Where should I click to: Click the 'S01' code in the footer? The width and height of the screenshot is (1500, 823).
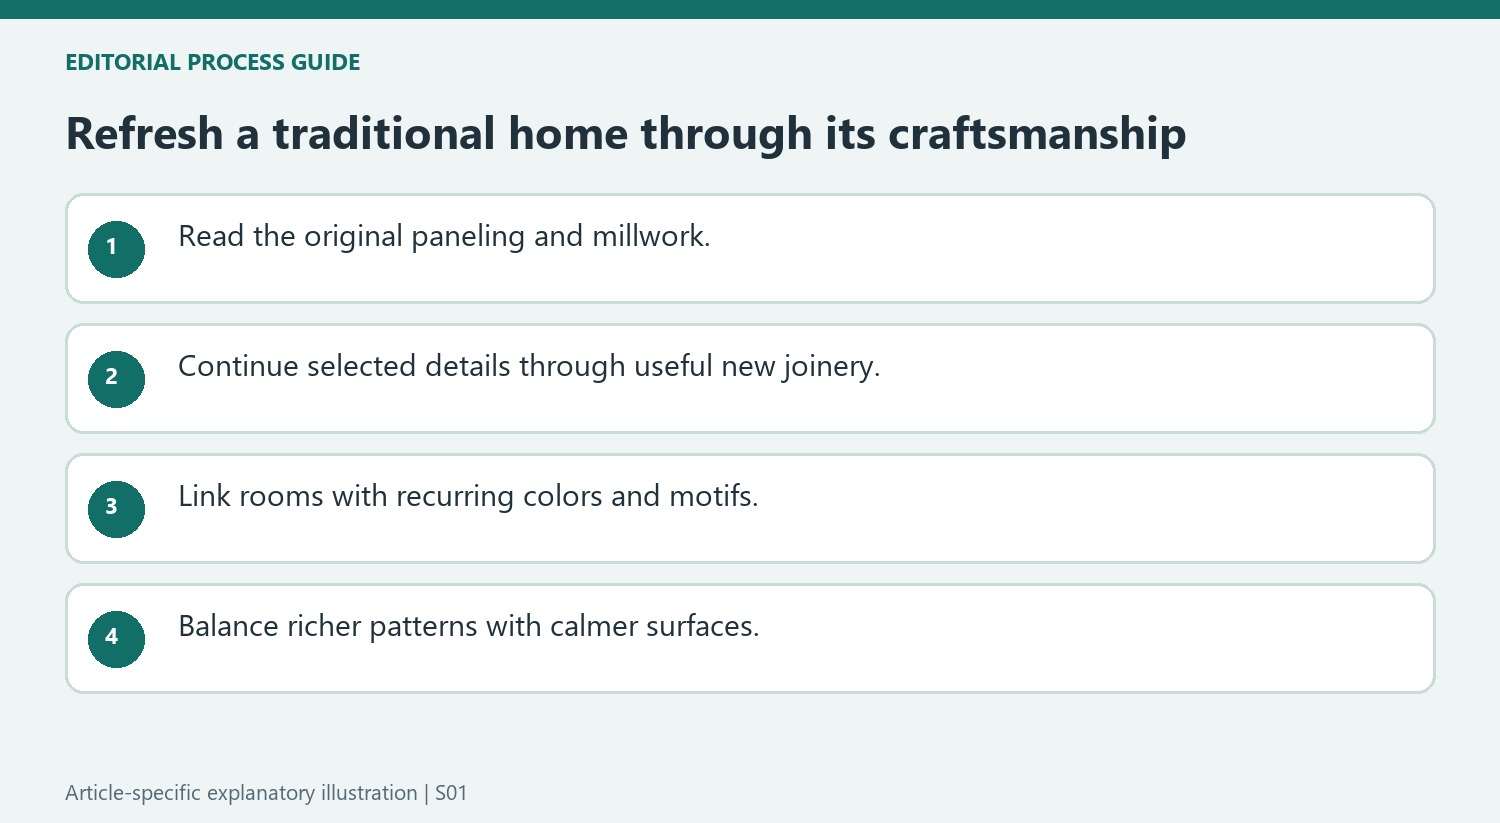[451, 793]
